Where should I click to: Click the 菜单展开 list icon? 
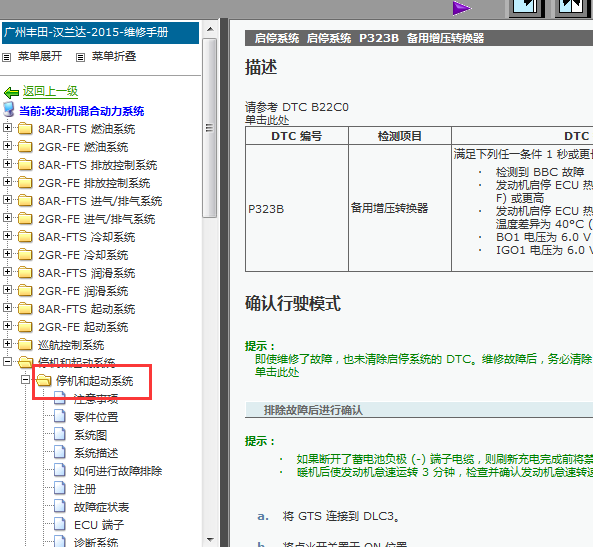(6, 57)
